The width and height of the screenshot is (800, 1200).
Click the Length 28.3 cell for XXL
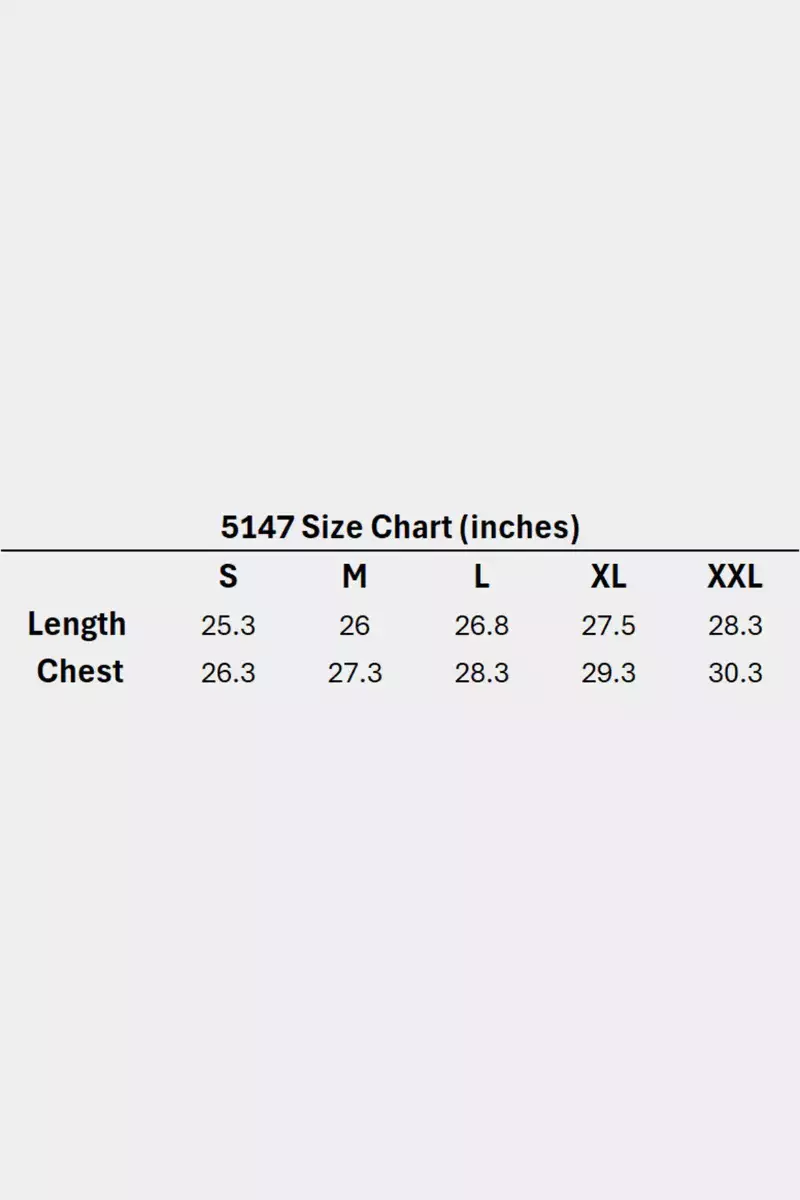tap(735, 626)
